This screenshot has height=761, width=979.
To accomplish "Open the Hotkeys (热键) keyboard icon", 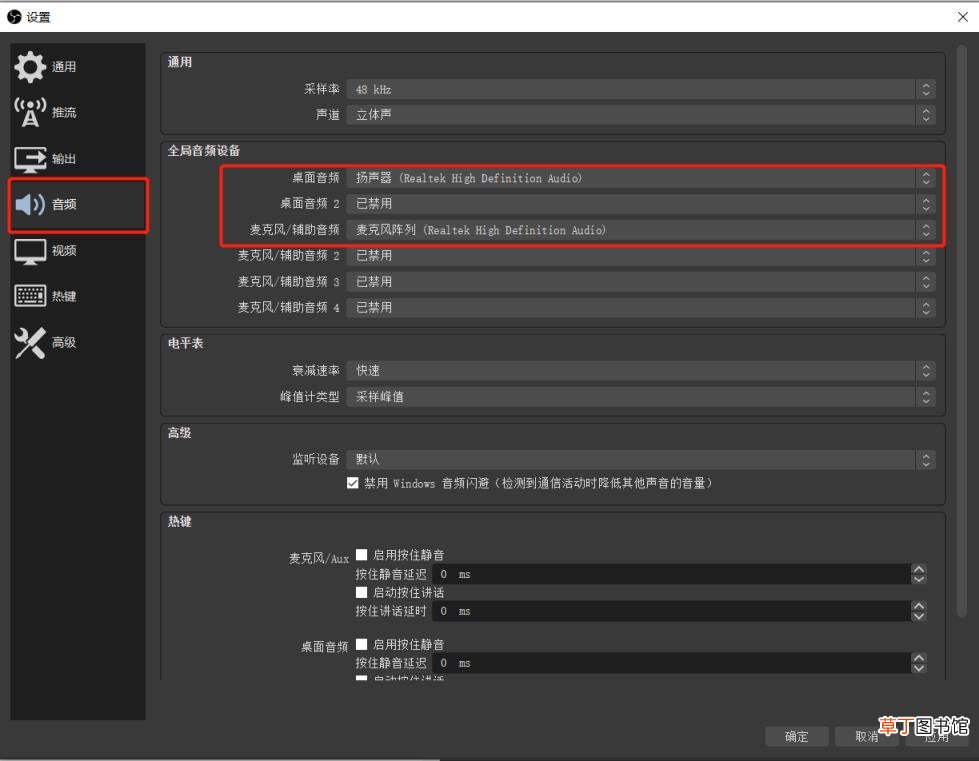I will point(30,296).
